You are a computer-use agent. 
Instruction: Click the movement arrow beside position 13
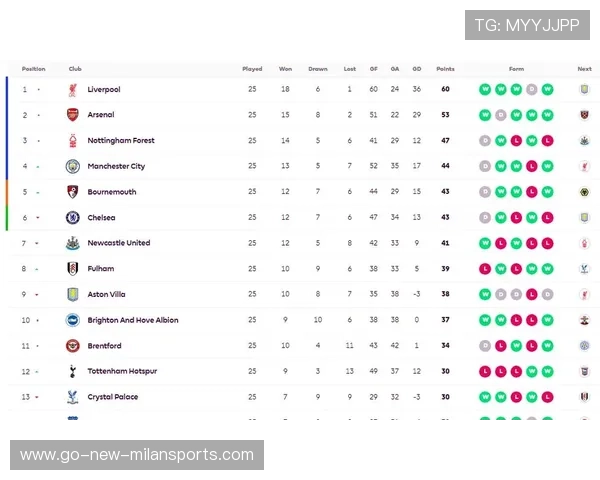(x=38, y=397)
